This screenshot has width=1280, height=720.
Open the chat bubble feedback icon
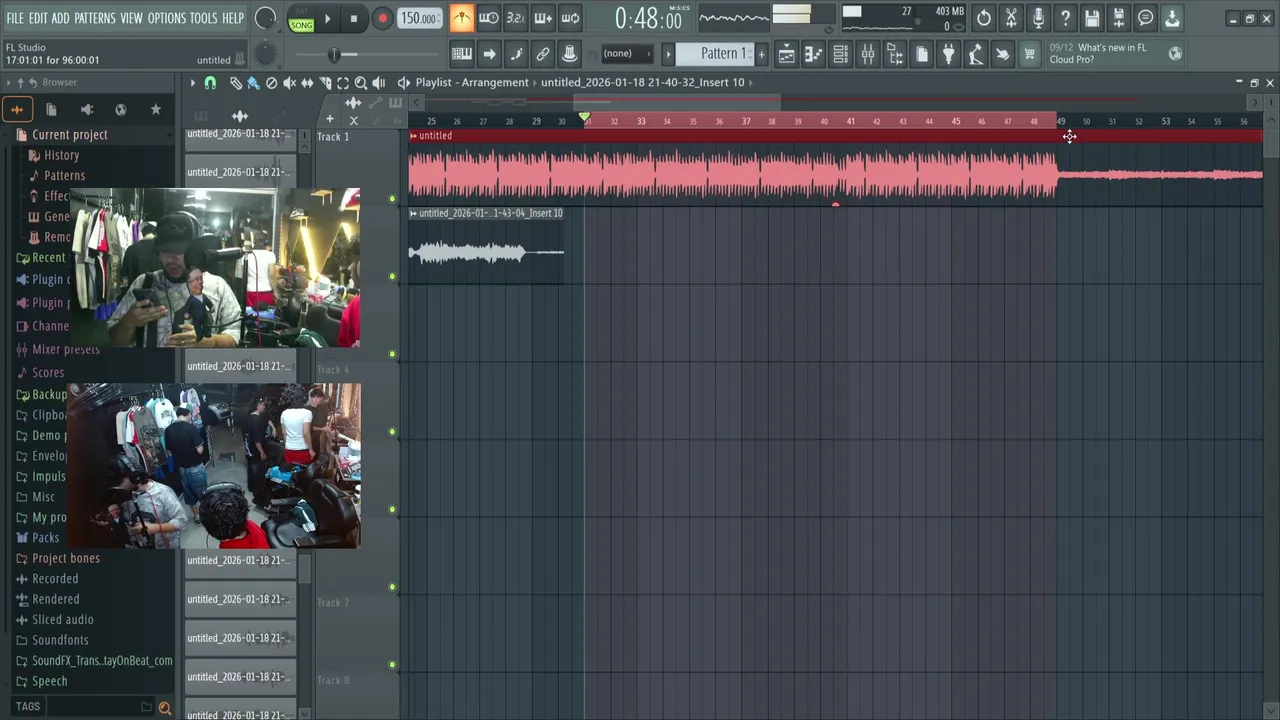pyautogui.click(x=1146, y=18)
